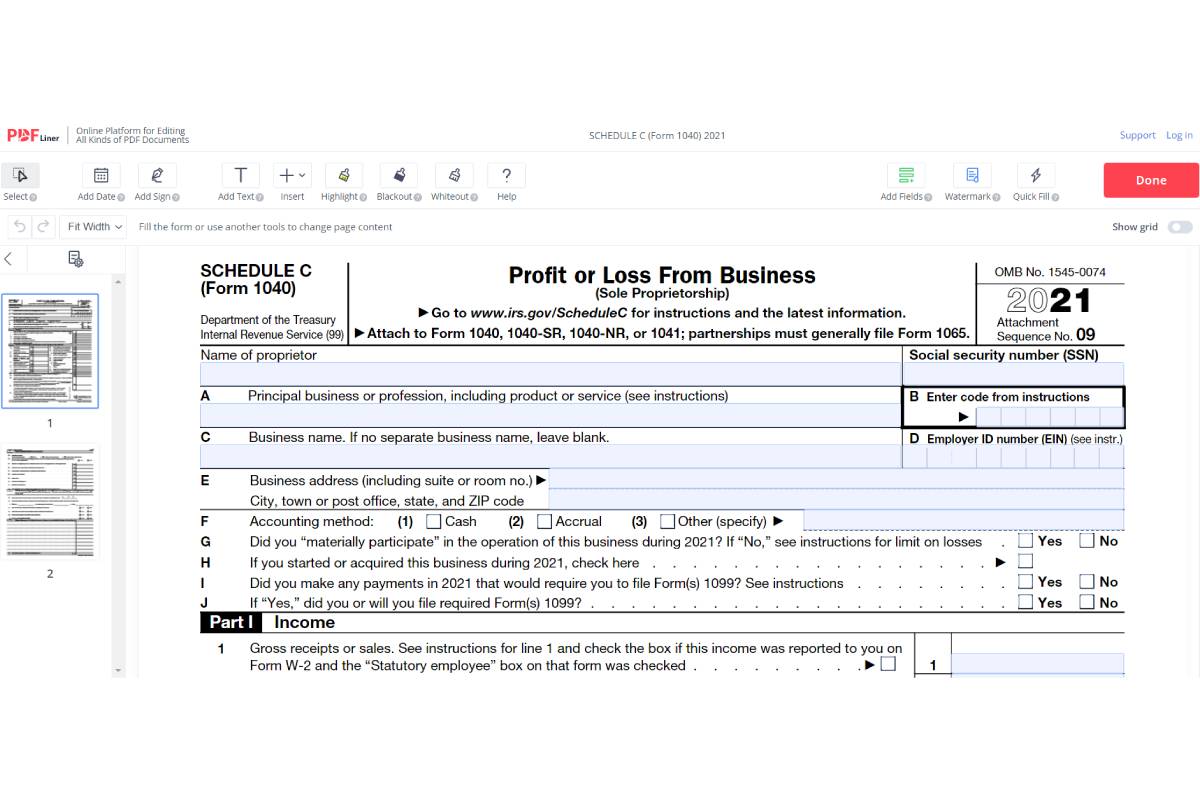Select the Blackout tool
Viewport: 1200px width, 800px height.
[x=399, y=176]
